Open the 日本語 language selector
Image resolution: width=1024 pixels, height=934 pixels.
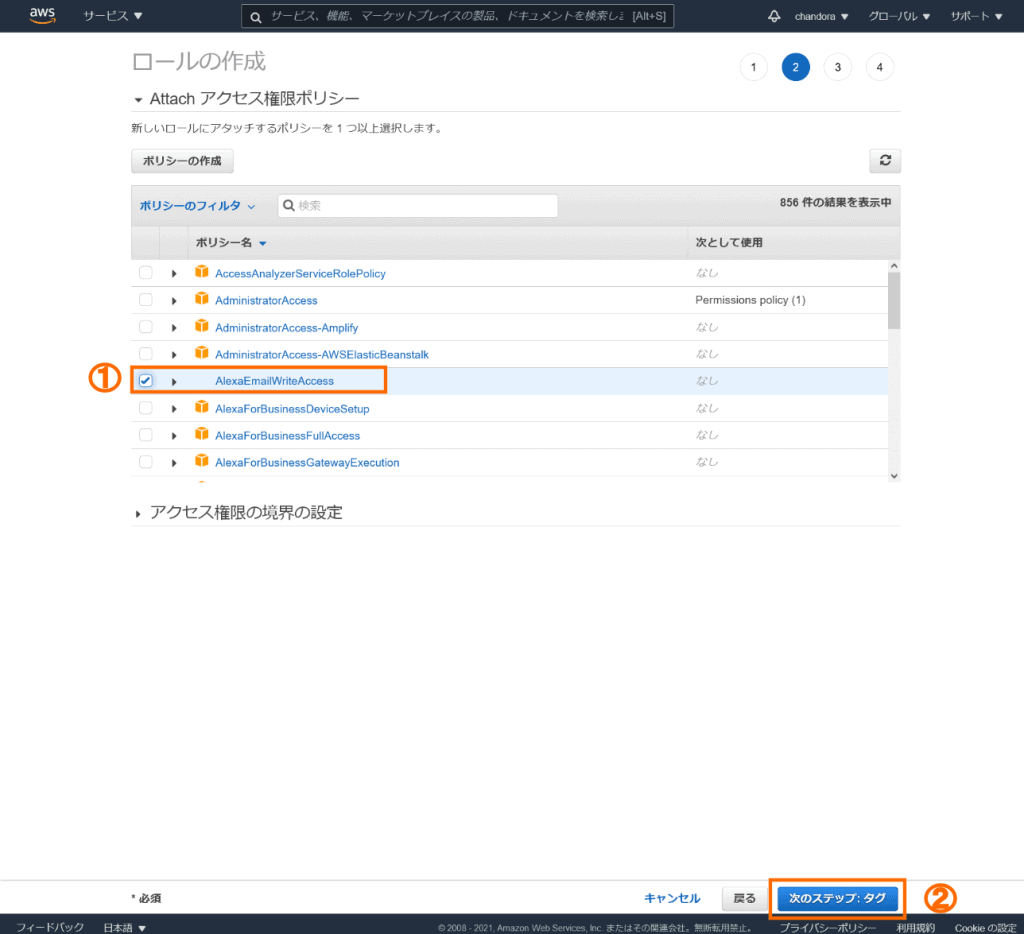pos(124,927)
